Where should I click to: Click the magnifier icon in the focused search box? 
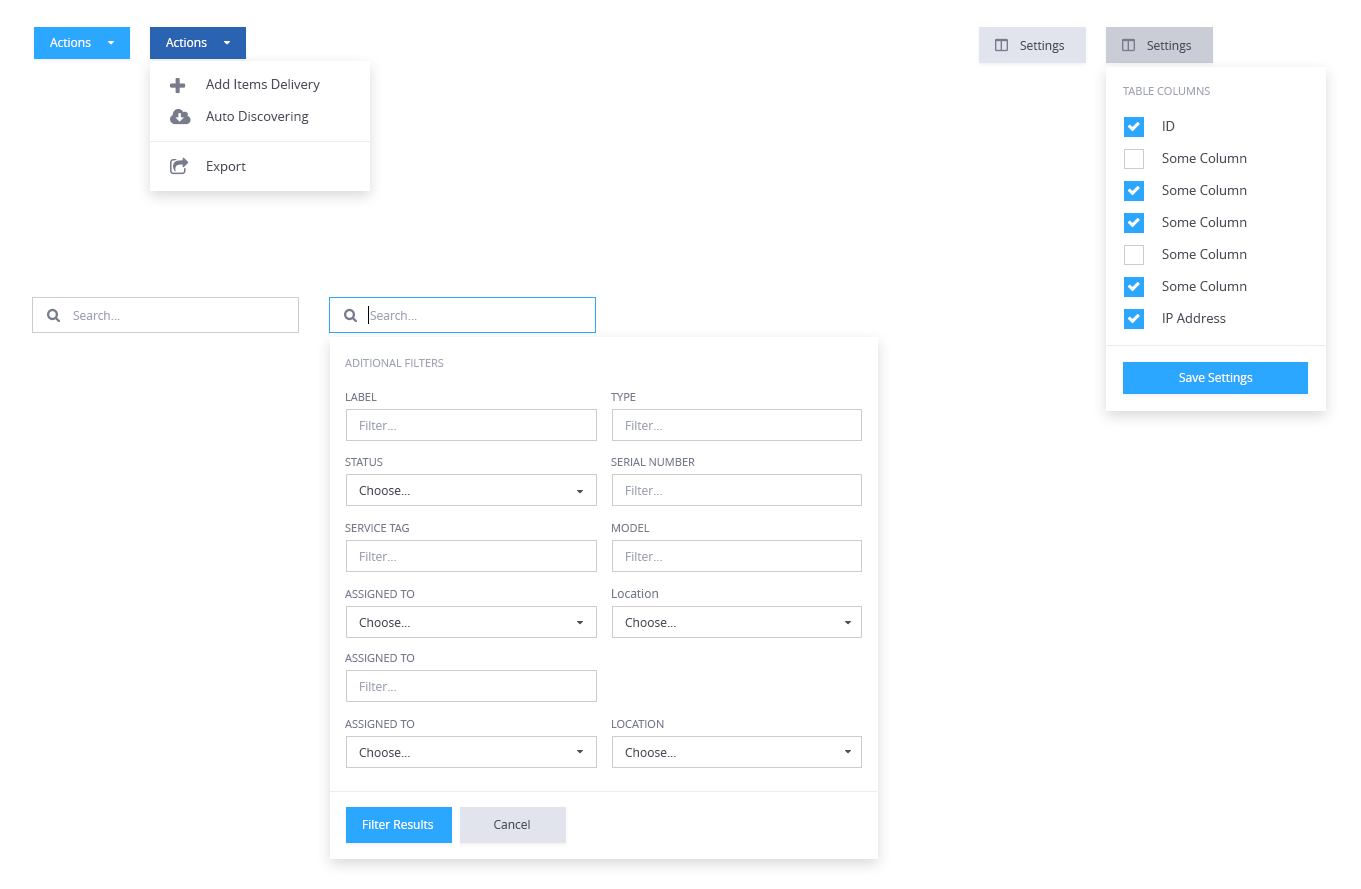(x=351, y=315)
